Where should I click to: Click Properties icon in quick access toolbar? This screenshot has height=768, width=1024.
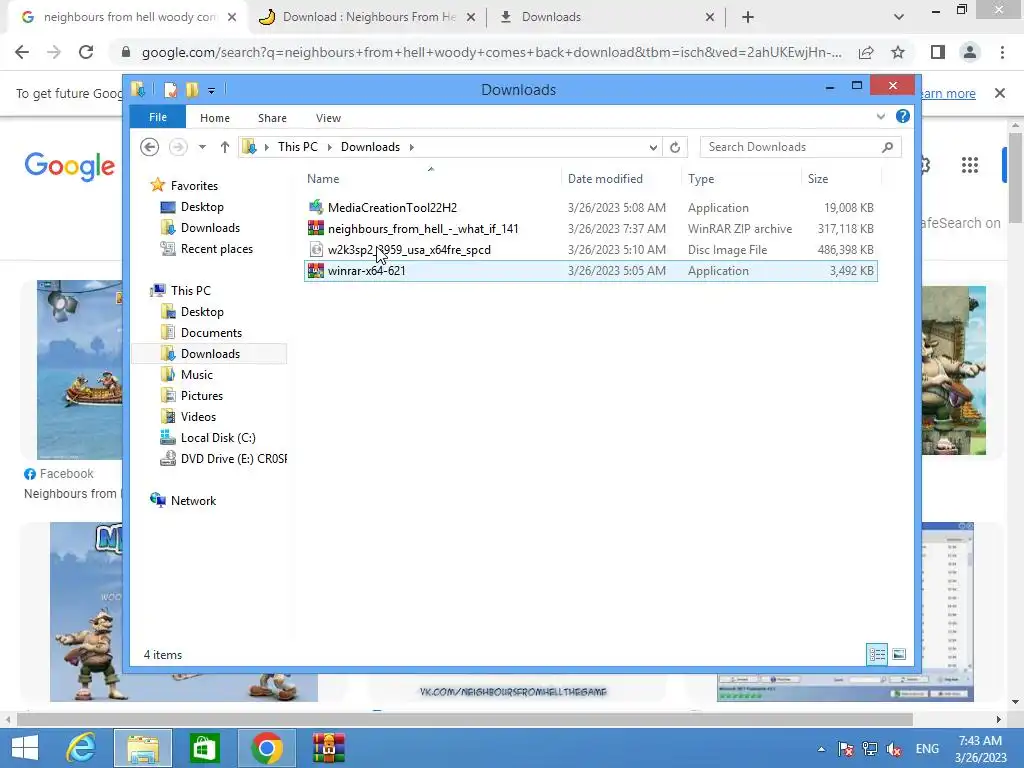coord(170,89)
